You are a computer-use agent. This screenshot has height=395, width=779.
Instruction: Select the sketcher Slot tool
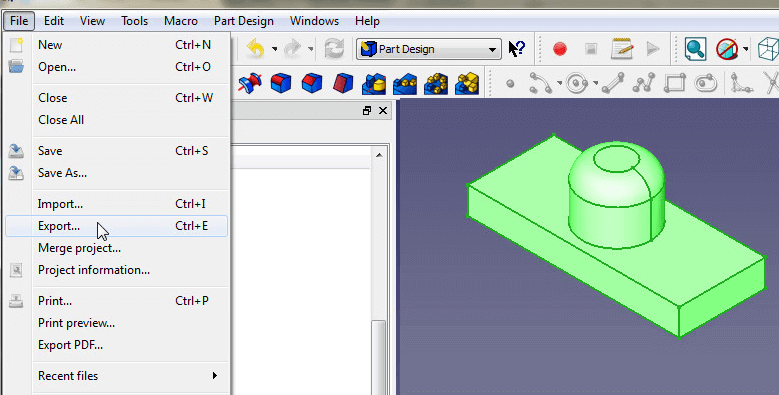pos(705,83)
